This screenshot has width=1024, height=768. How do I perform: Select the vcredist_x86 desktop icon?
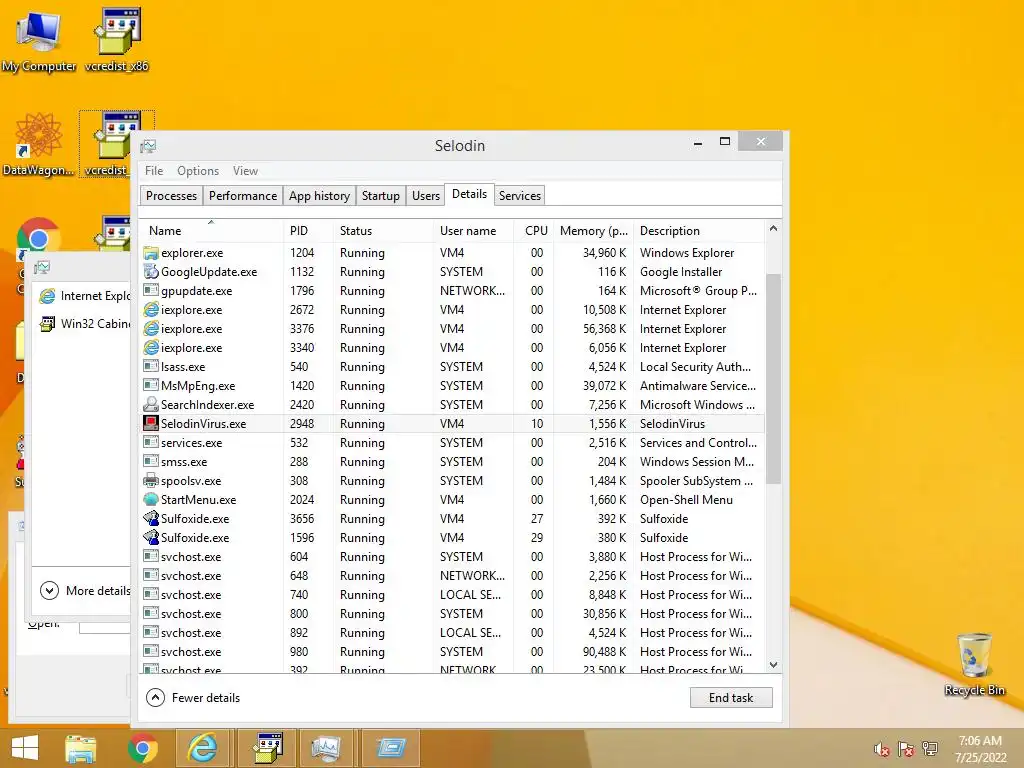pyautogui.click(x=117, y=40)
